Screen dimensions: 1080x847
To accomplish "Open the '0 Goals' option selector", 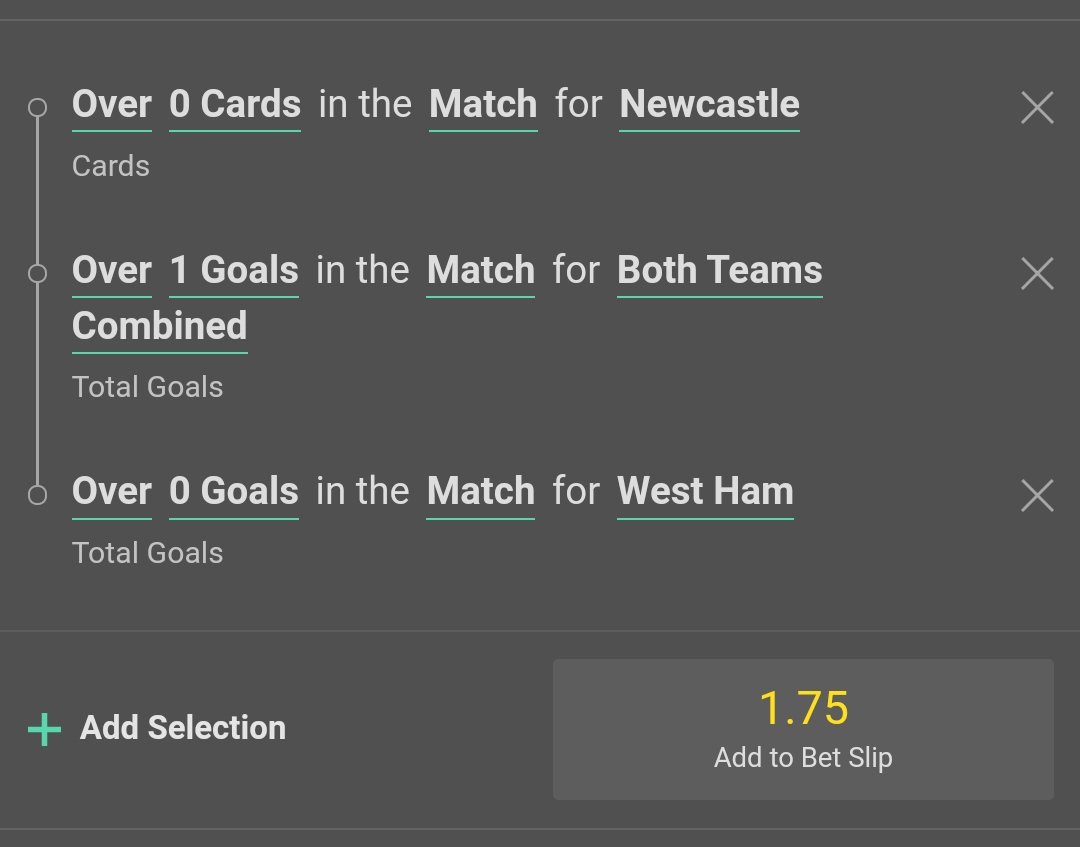I will pos(233,493).
